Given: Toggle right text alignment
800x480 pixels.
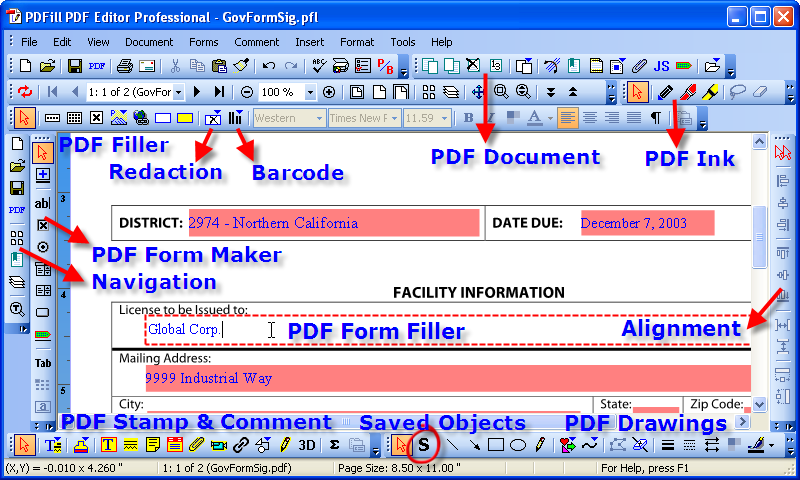Looking at the screenshot, I should pos(612,118).
